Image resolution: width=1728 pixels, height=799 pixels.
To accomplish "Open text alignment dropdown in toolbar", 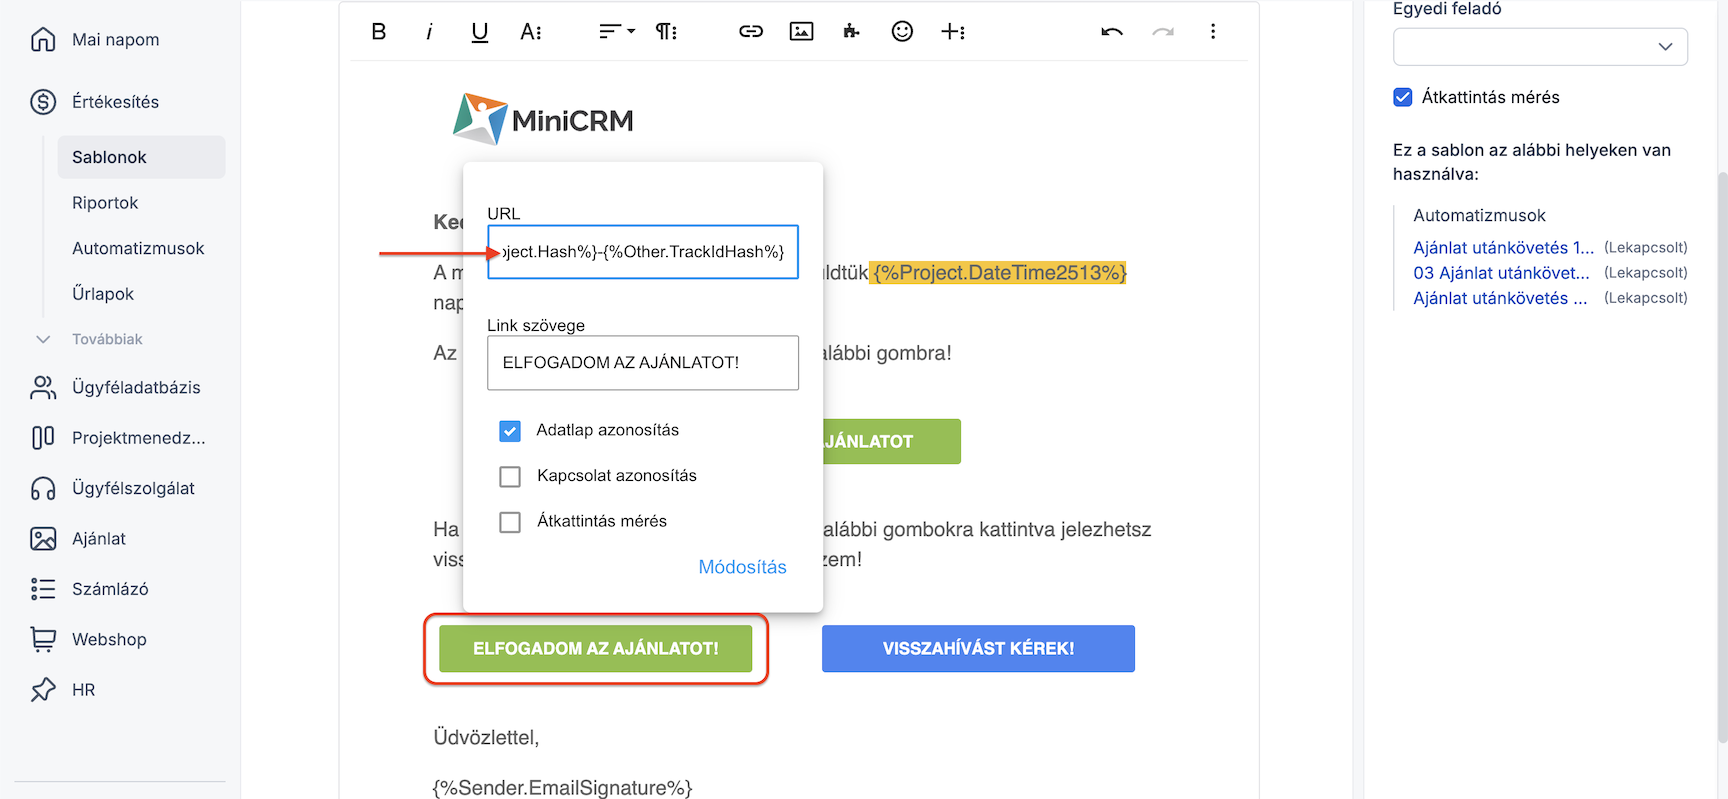I will click(x=617, y=32).
